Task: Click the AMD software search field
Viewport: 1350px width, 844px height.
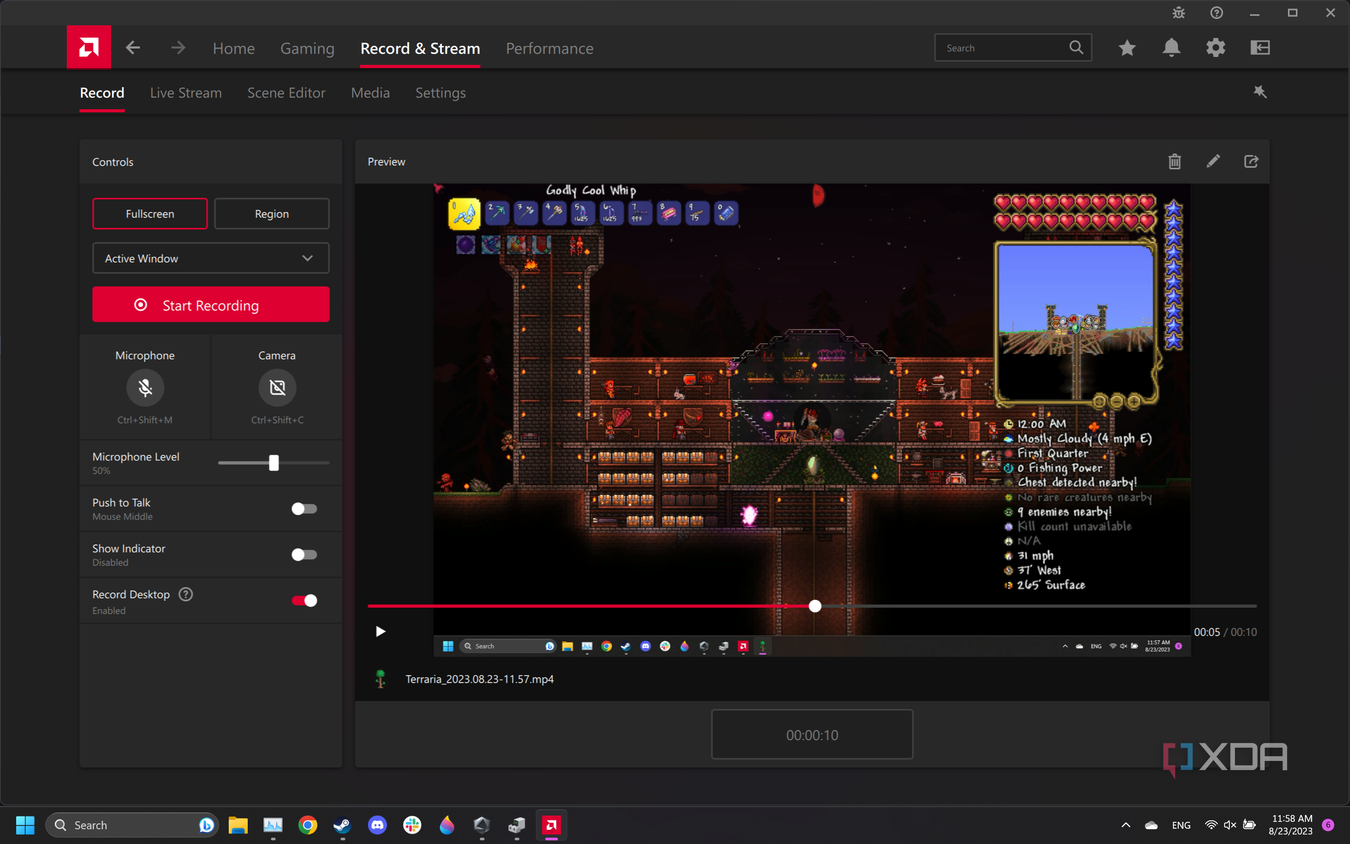Action: click(x=1013, y=48)
